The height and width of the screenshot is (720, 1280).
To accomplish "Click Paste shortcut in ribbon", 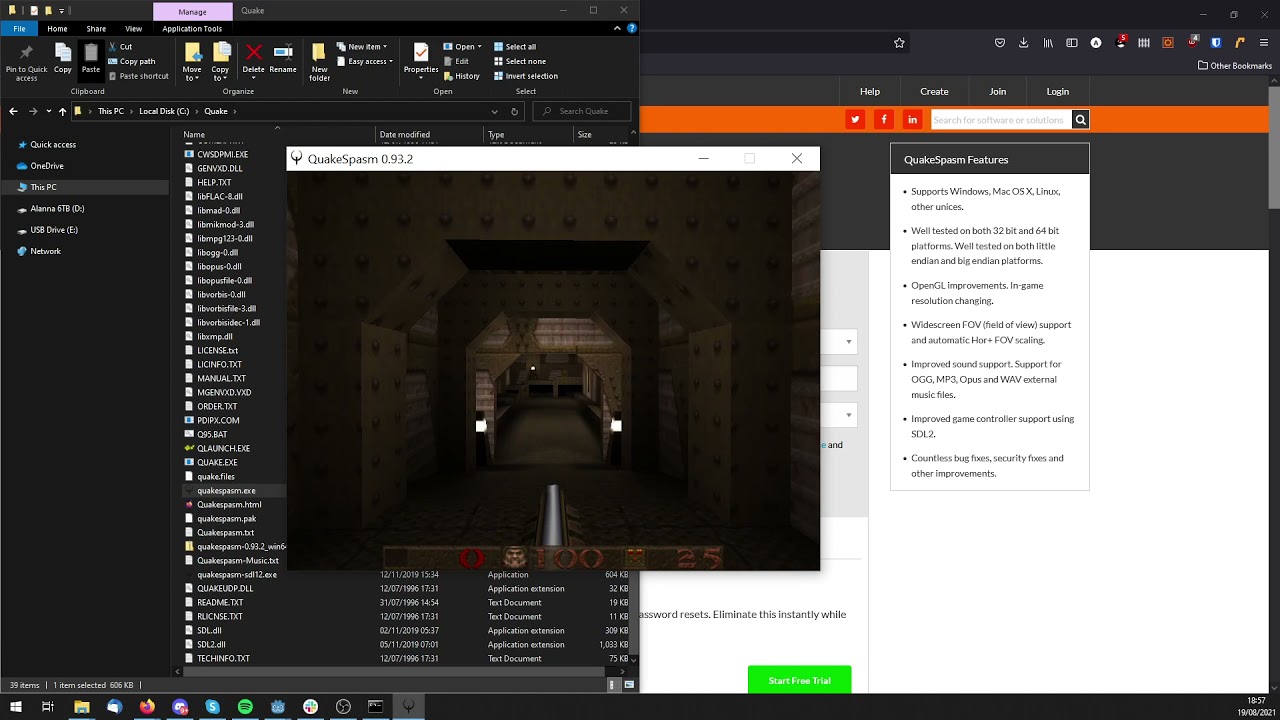I will pos(138,76).
